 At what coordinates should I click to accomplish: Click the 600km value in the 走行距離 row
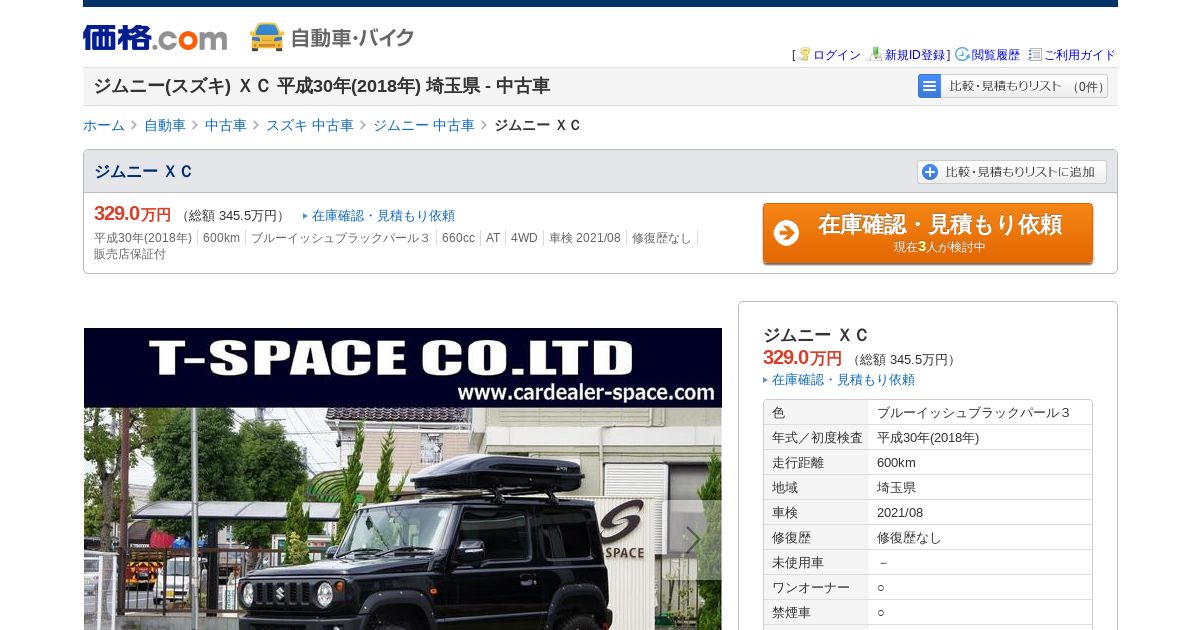[896, 463]
